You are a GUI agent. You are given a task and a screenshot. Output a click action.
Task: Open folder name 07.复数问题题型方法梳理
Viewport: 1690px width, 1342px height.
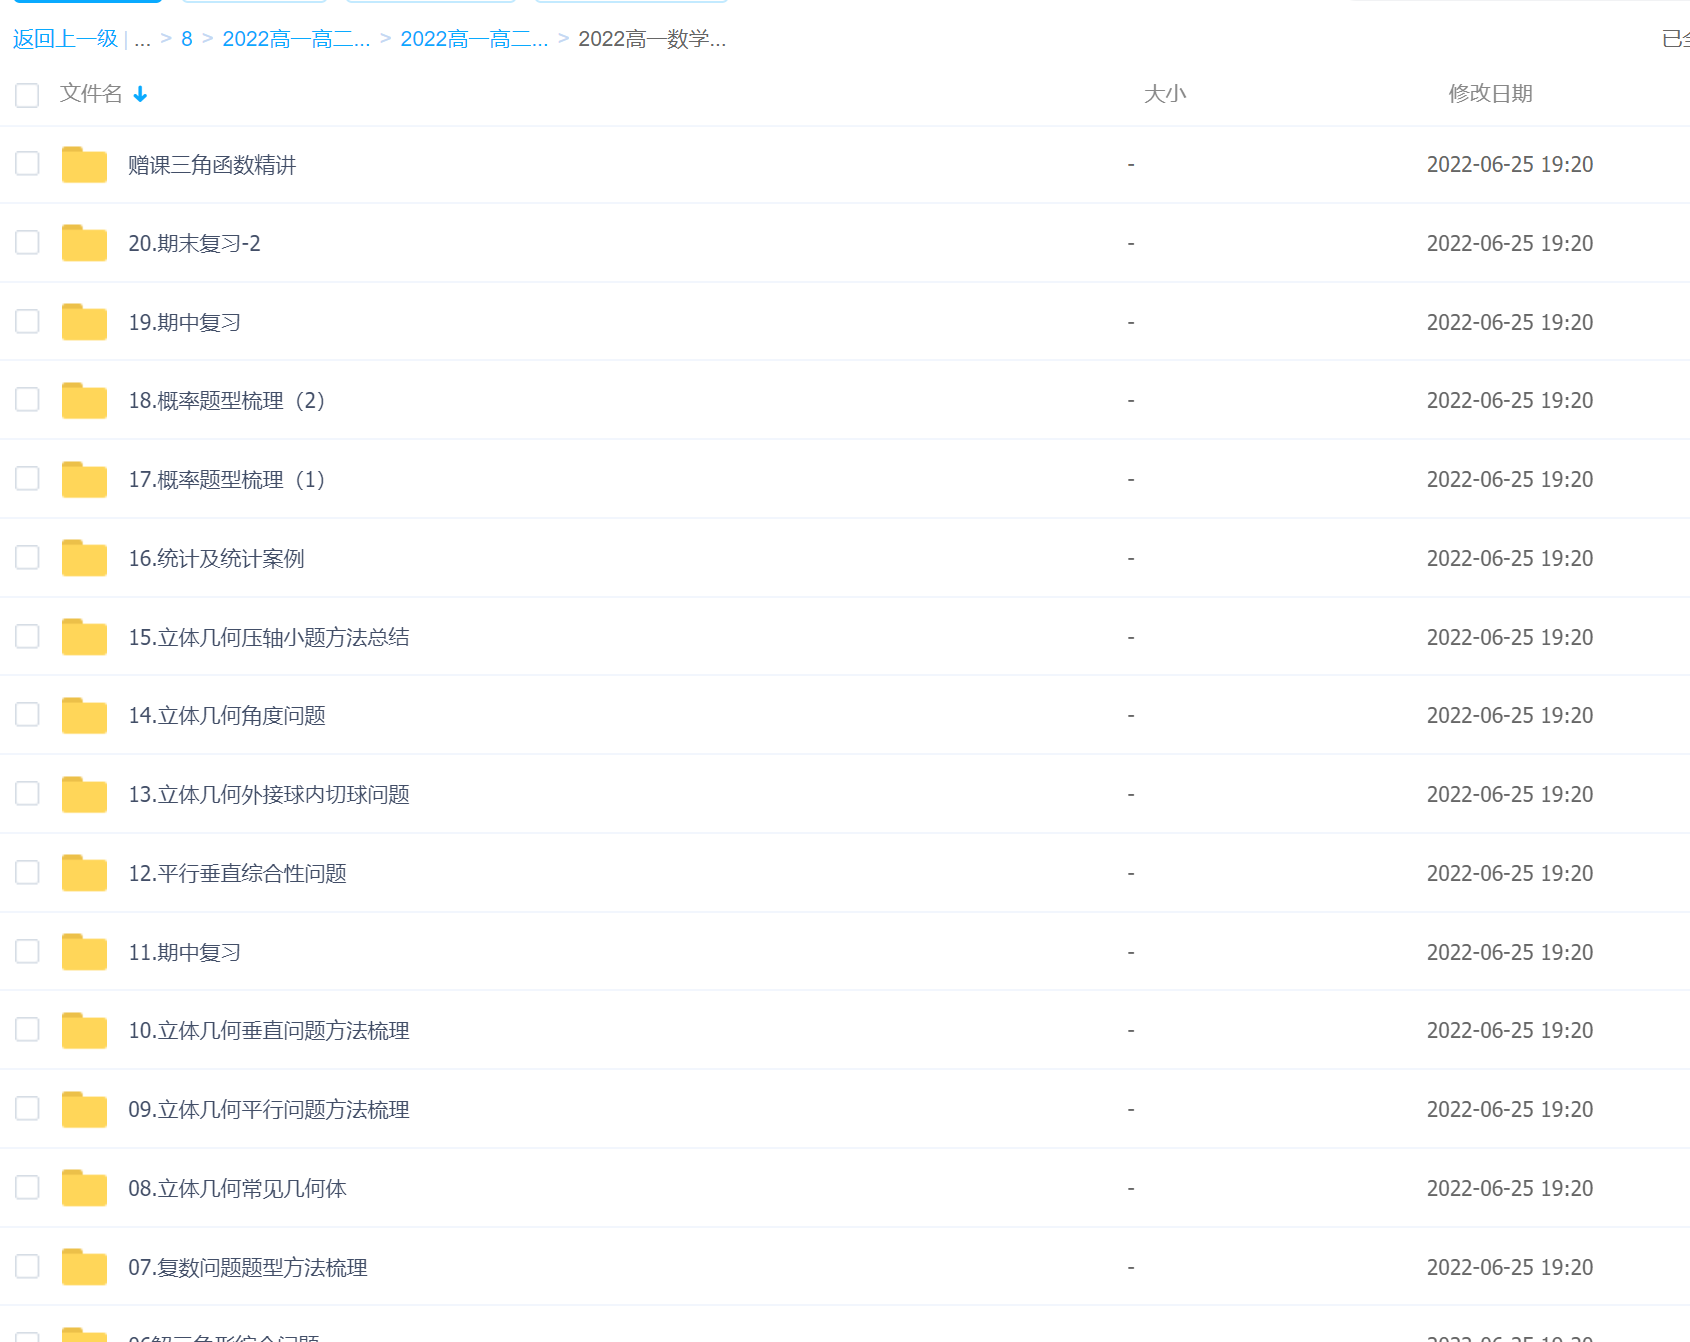coord(248,1267)
